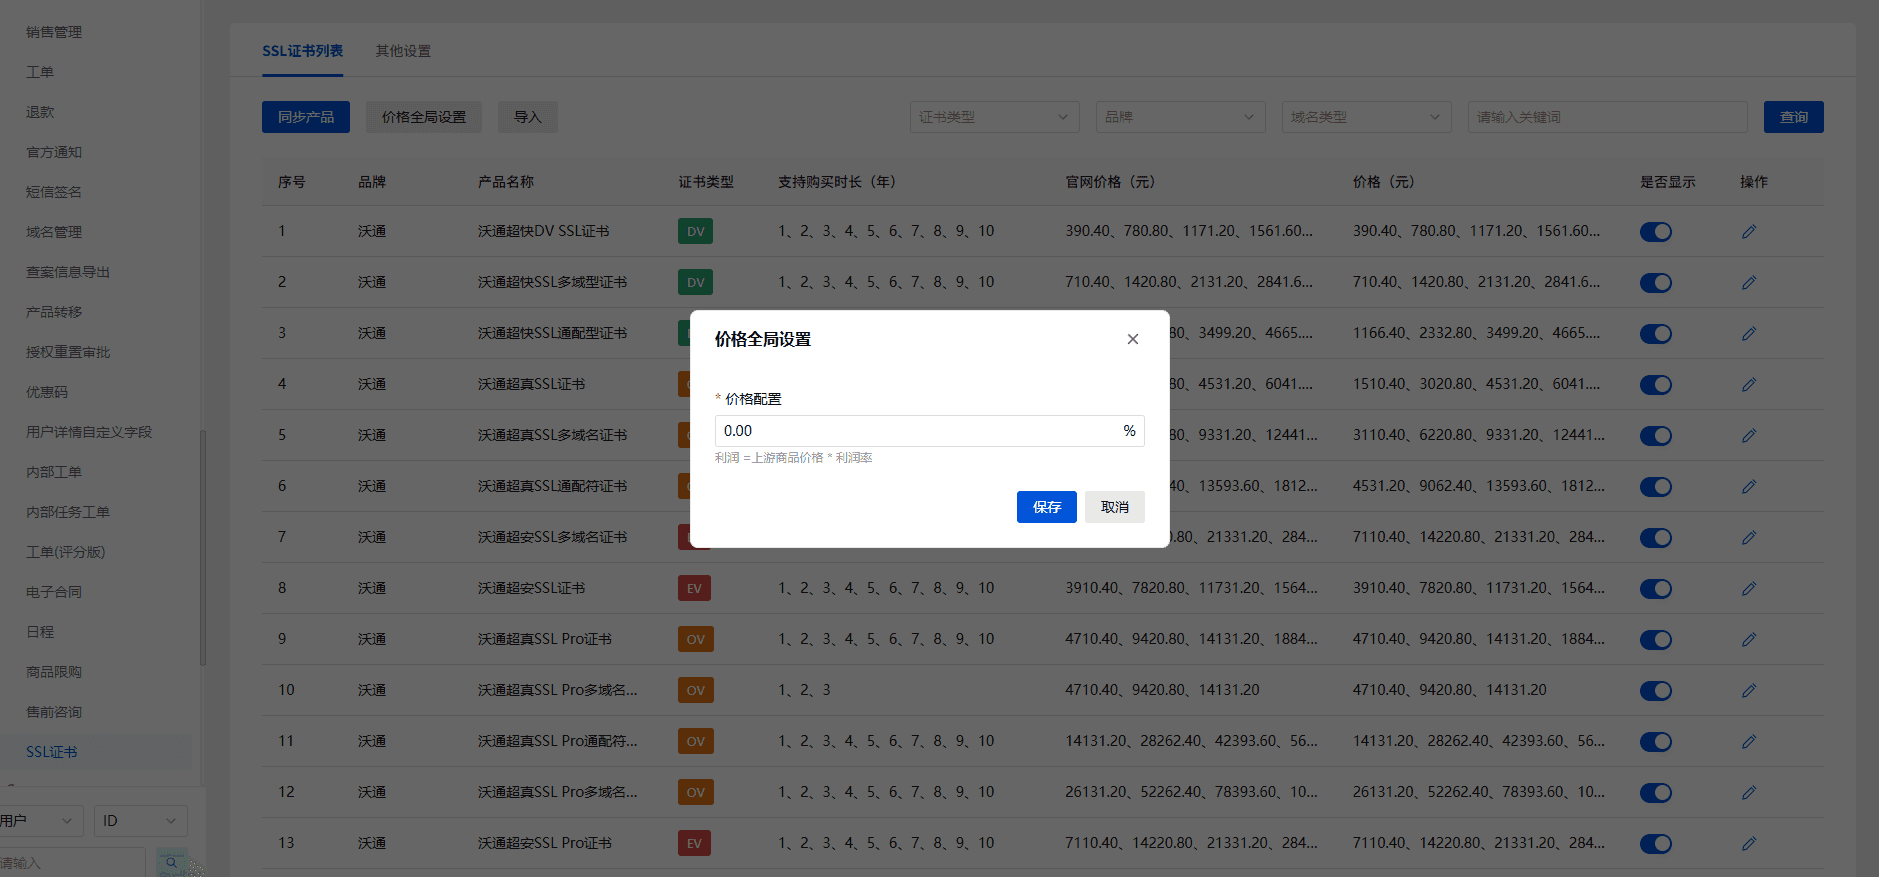Open 内部工单 in sidebar
Viewport: 1879px width, 877px height.
click(54, 472)
